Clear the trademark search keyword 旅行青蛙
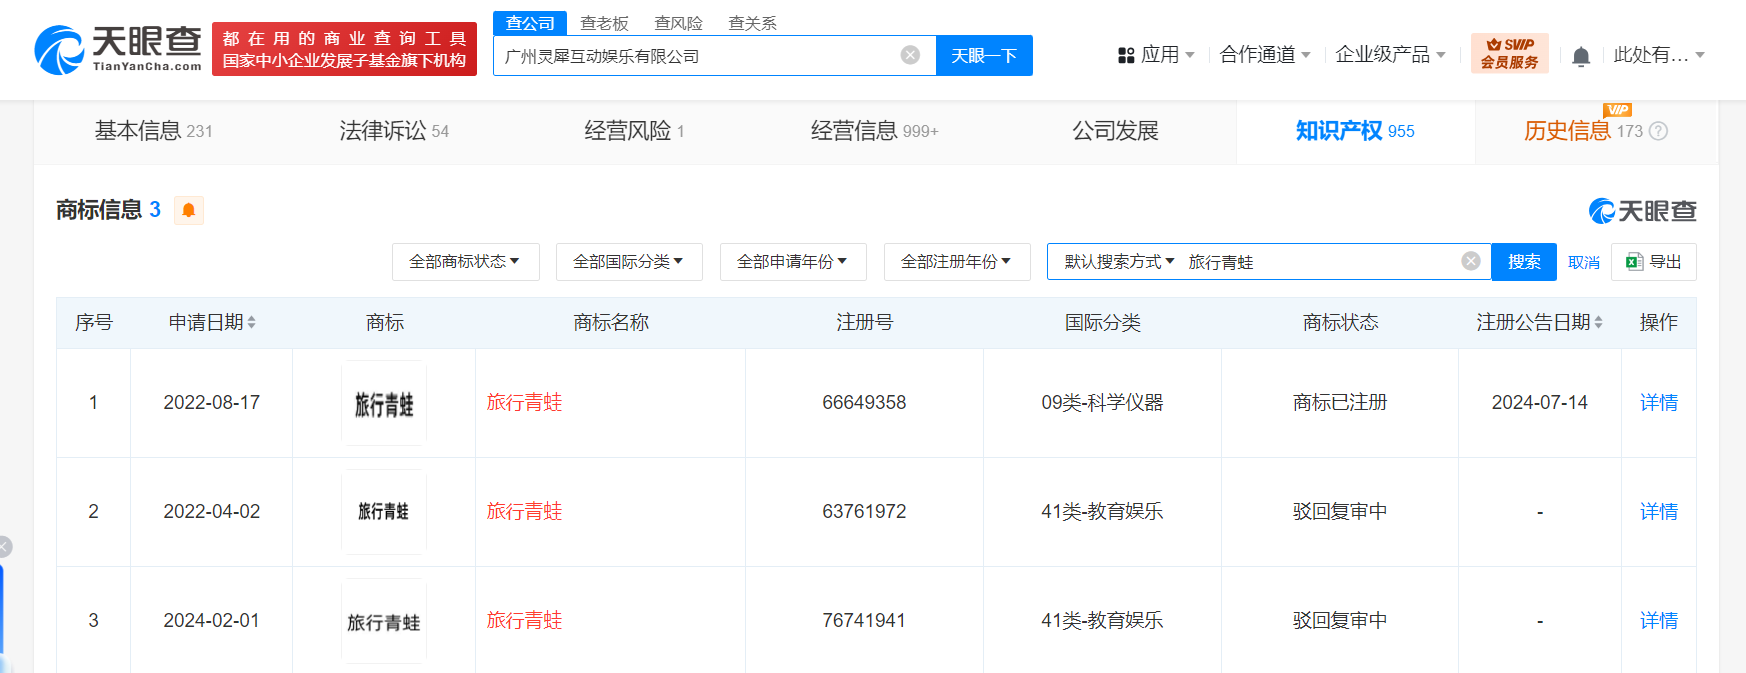 pyautogui.click(x=1471, y=261)
